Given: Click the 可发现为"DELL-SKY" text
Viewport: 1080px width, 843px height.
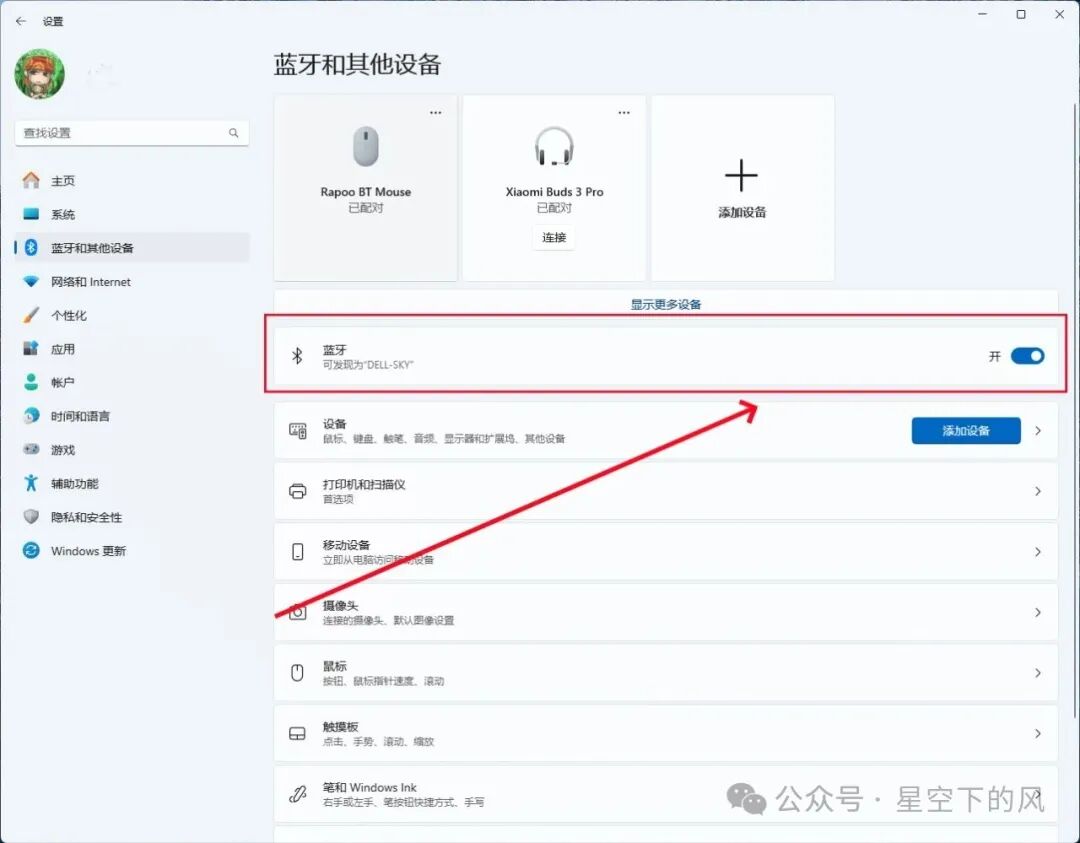Looking at the screenshot, I should (368, 365).
